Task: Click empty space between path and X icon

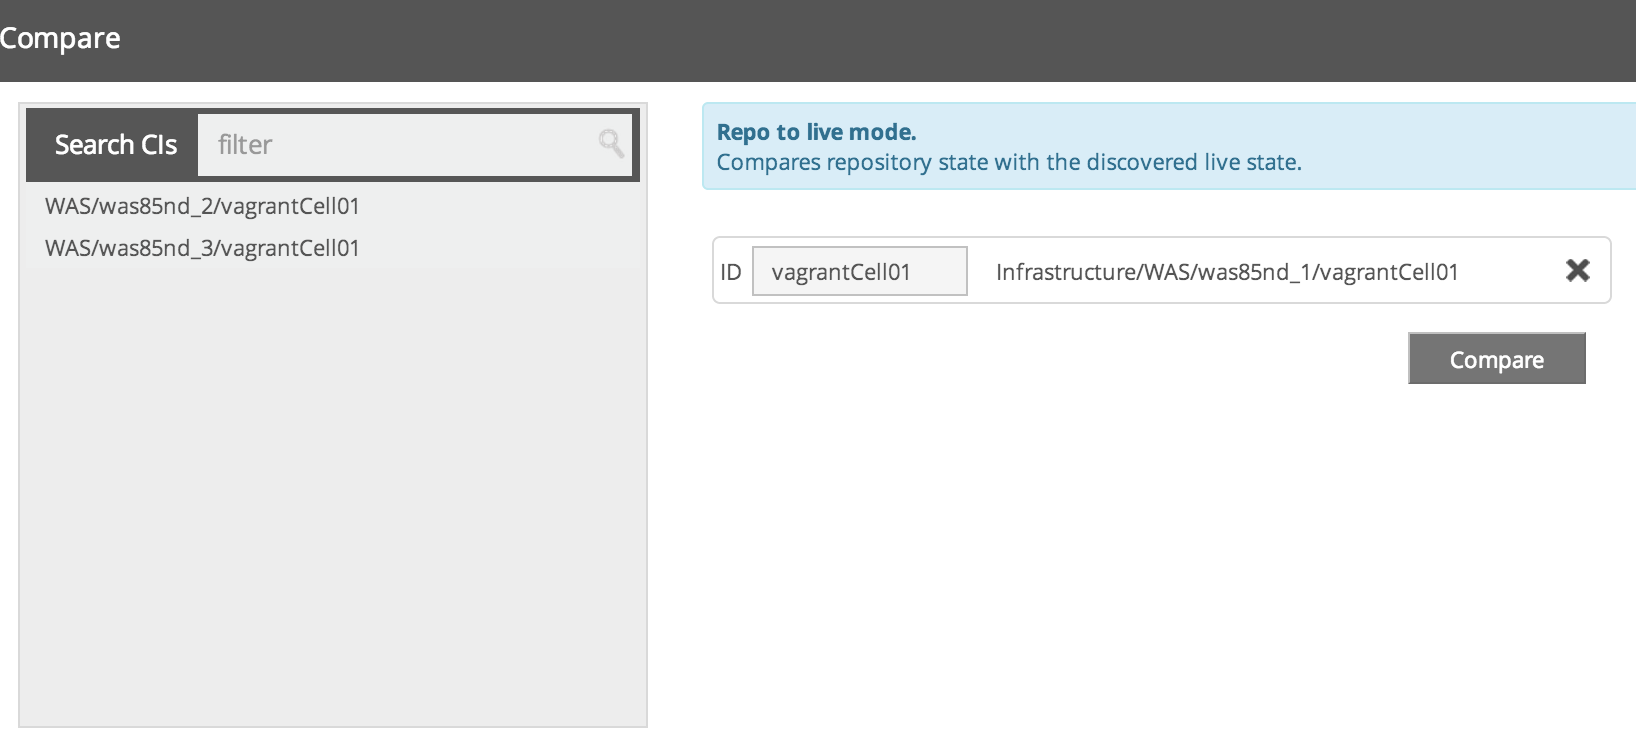Action: [1510, 271]
